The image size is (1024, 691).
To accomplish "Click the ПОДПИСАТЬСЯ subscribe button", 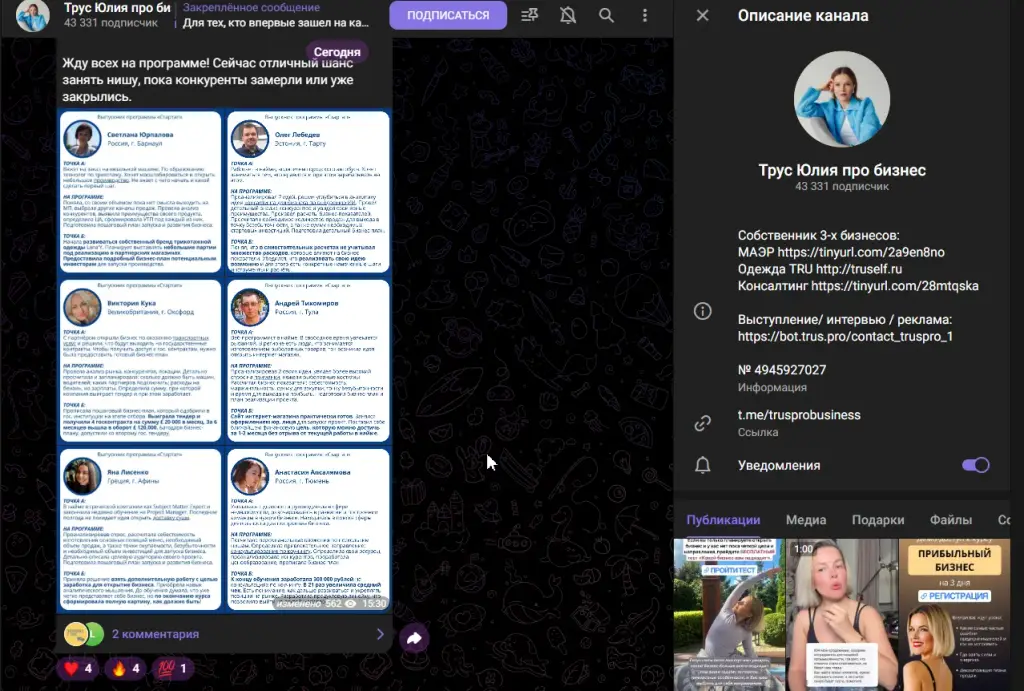I will pyautogui.click(x=448, y=15).
